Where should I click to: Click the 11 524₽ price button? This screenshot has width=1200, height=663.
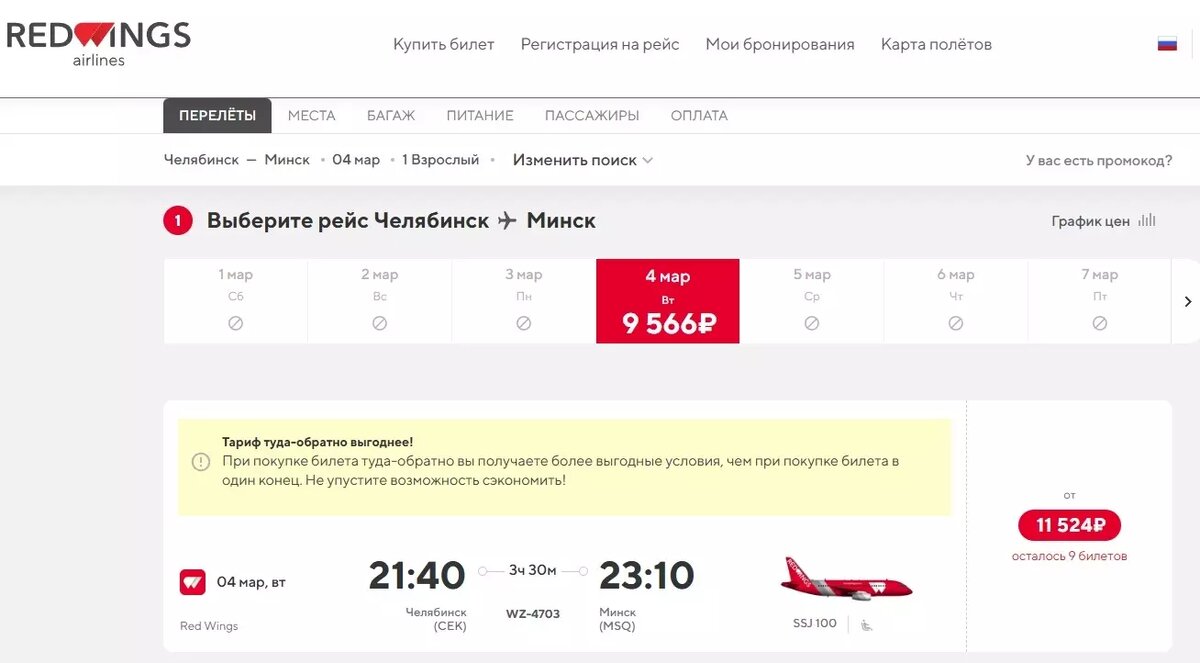pyautogui.click(x=1069, y=525)
